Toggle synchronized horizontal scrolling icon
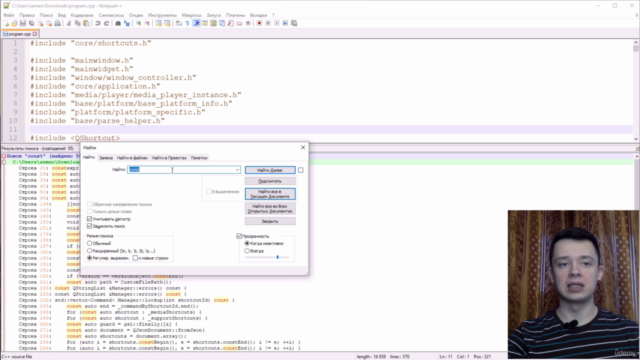Image resolution: width=640 pixels, height=360 pixels. point(167,23)
